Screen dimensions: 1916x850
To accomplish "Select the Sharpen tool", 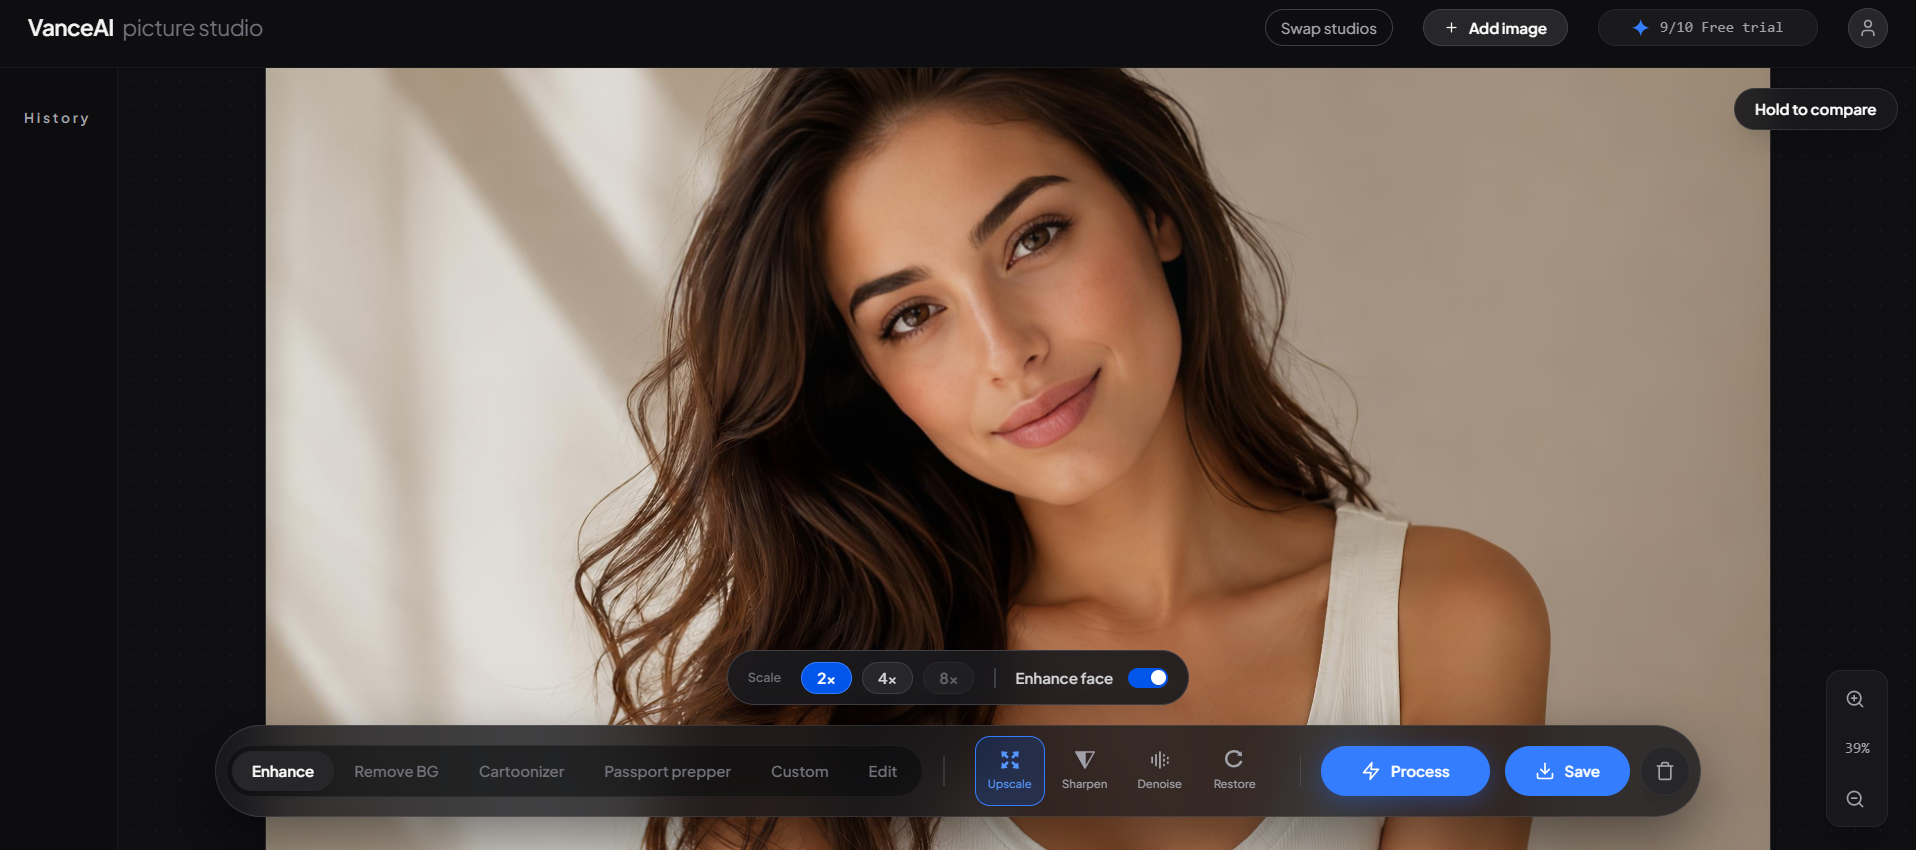I will (1084, 770).
